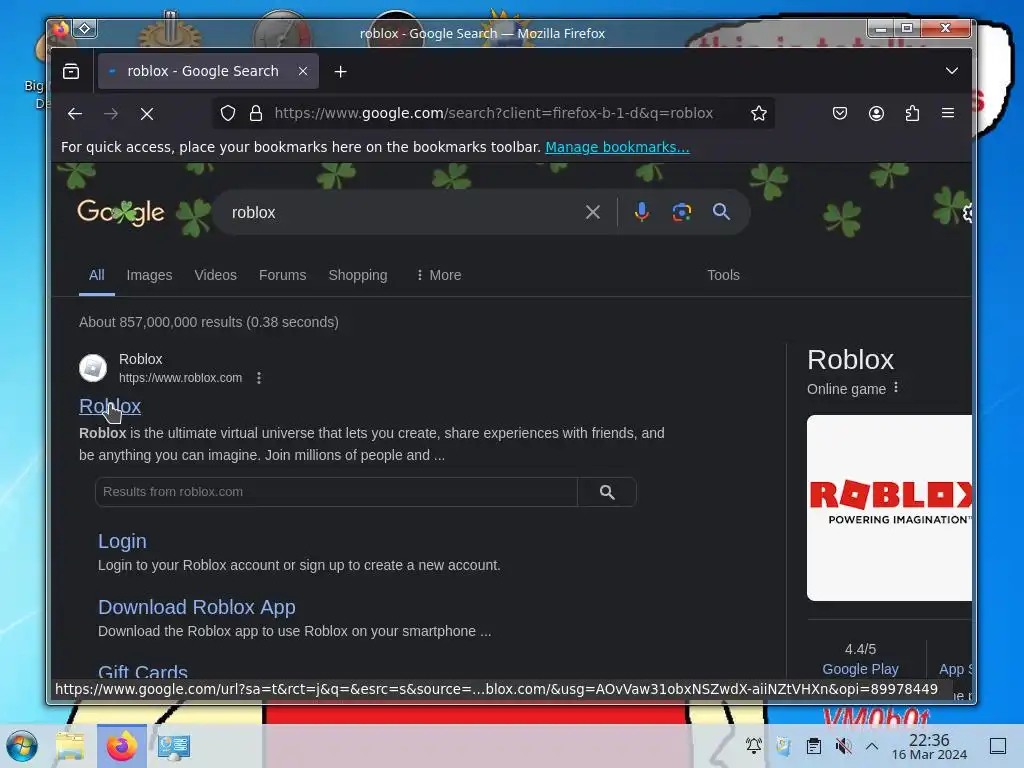Bookmark this page with the star

758,114
